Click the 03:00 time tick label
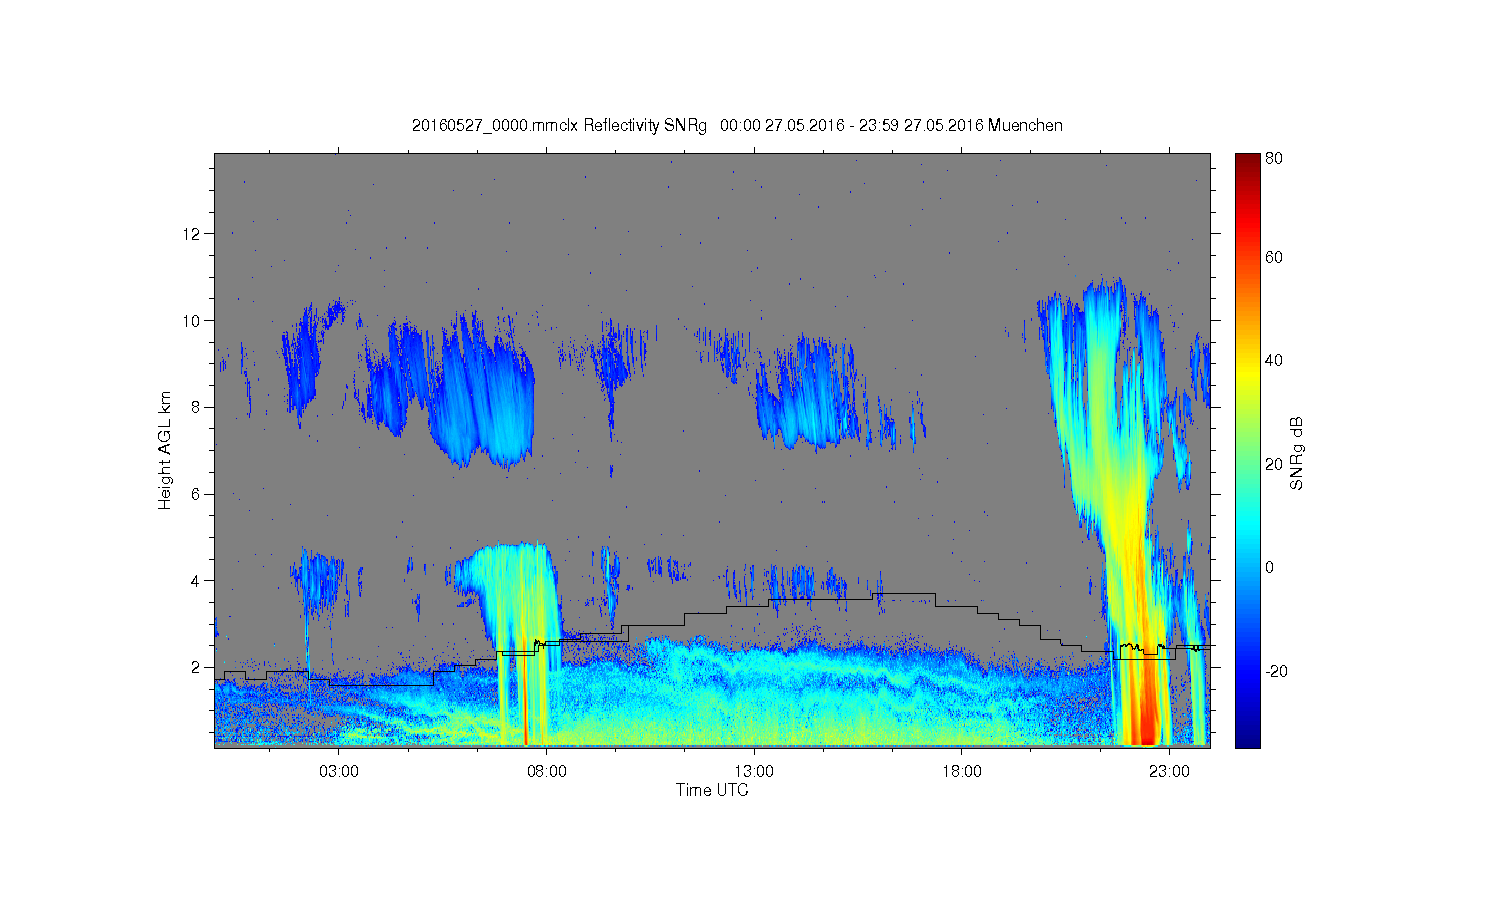Image resolution: width=1500 pixels, height=900 pixels. click(x=339, y=772)
